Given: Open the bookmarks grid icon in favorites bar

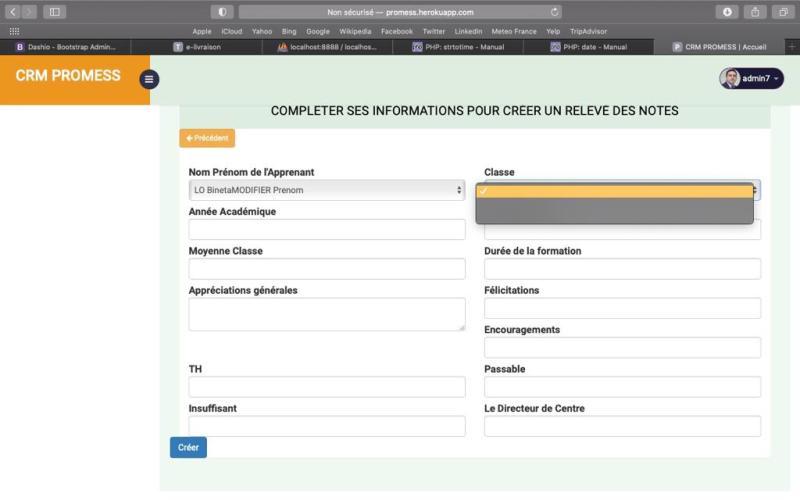Looking at the screenshot, I should tap(14, 31).
